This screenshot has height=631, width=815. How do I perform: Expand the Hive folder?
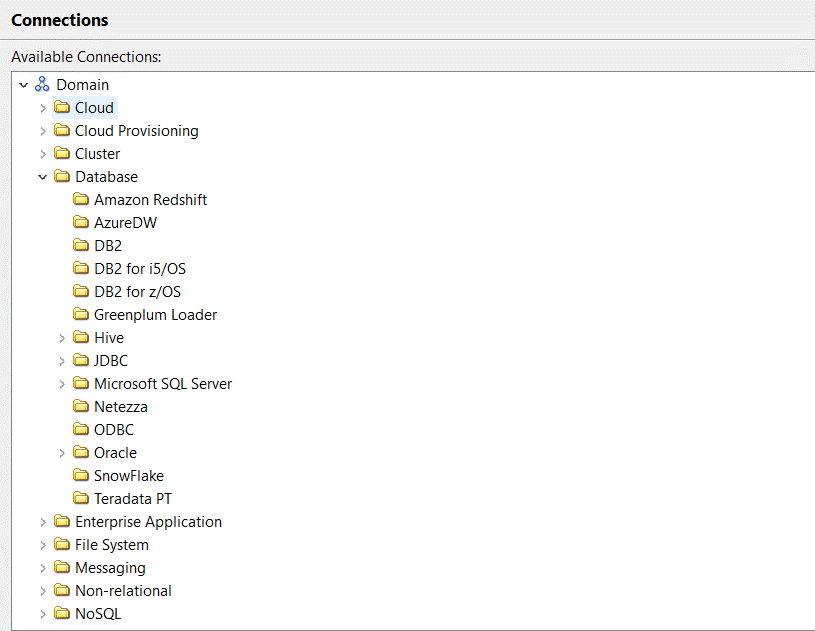pyautogui.click(x=62, y=338)
